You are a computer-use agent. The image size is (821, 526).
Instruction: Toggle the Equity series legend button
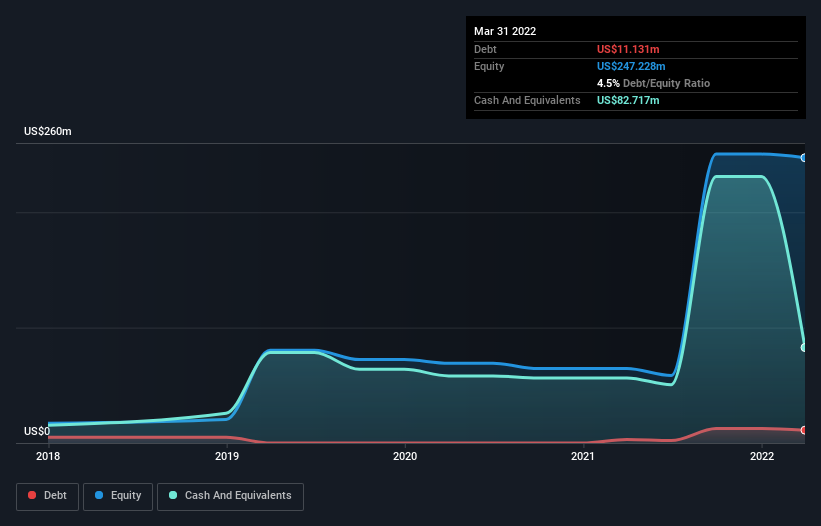tap(118, 496)
